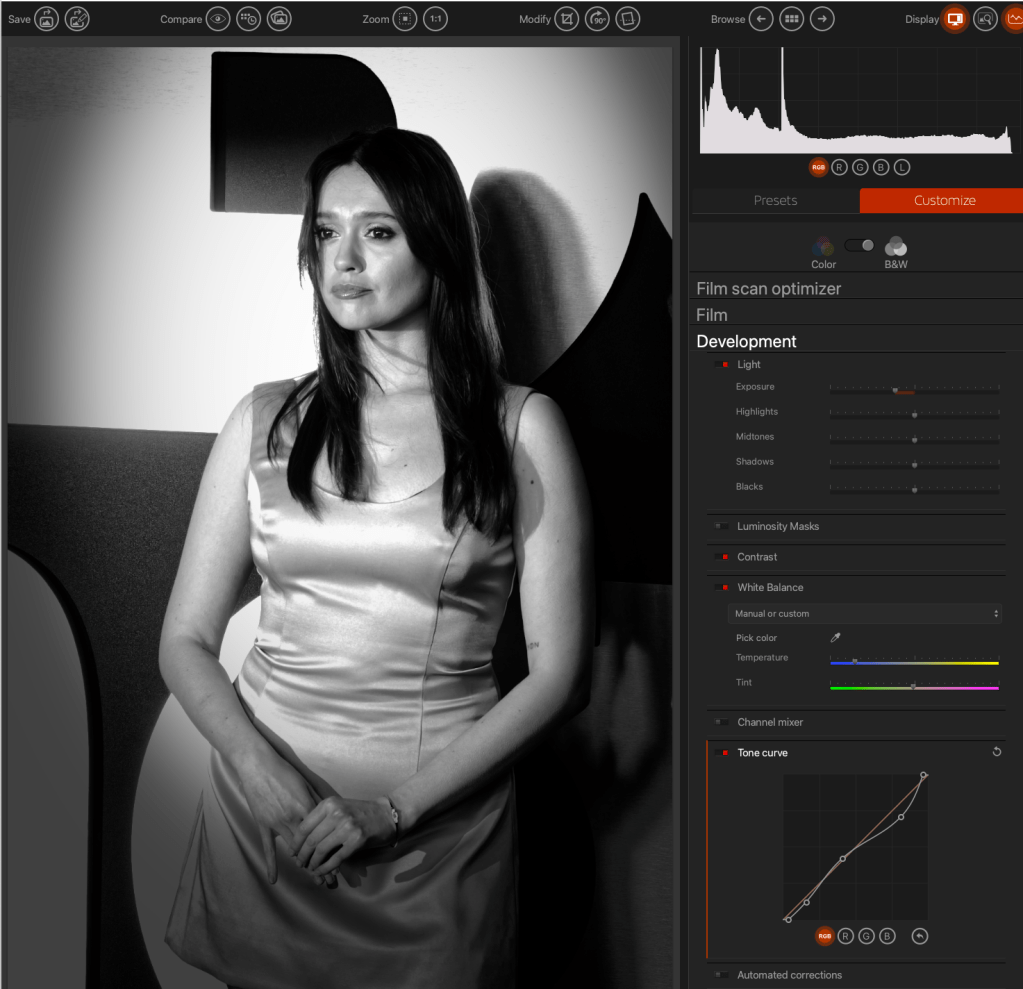Switch to the Presets tab

click(x=775, y=200)
